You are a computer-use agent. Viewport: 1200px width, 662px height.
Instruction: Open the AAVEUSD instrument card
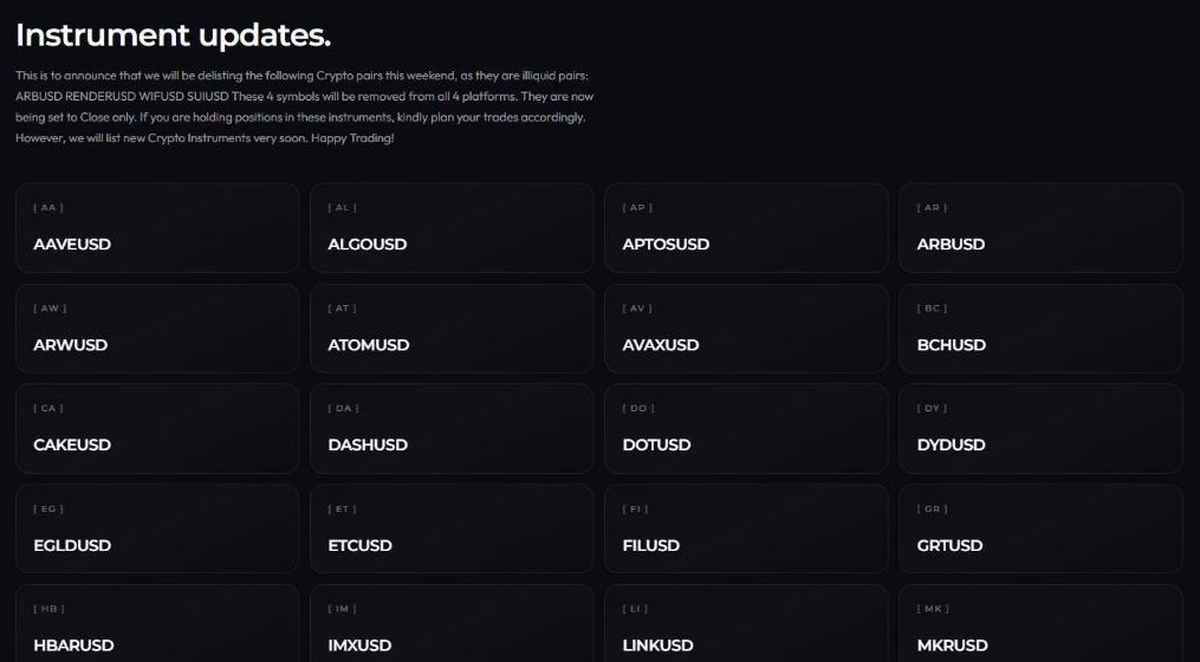pos(157,228)
